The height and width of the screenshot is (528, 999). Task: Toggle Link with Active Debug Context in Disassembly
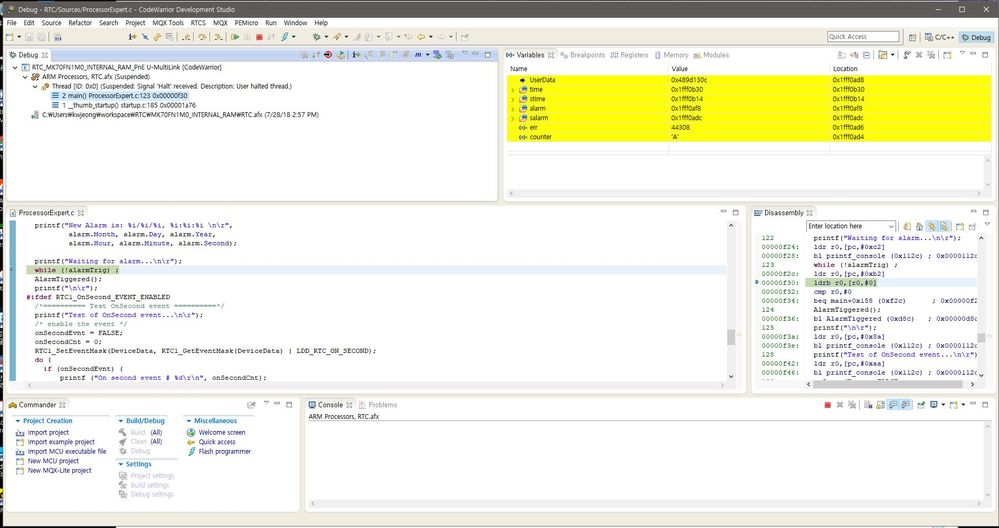point(931,227)
